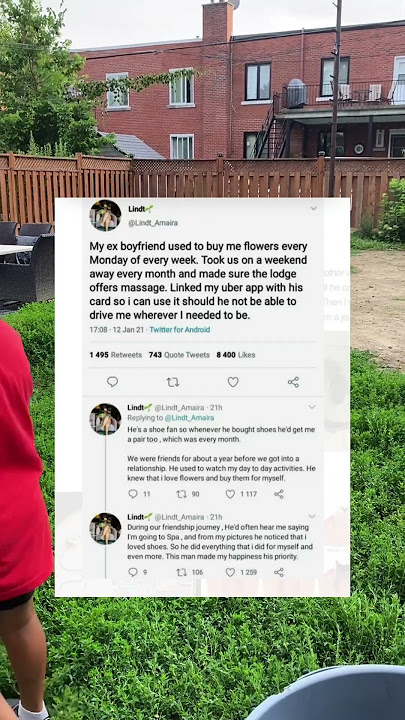Click the retweet icon showing 106 retweets
The image size is (405, 720).
(x=181, y=572)
